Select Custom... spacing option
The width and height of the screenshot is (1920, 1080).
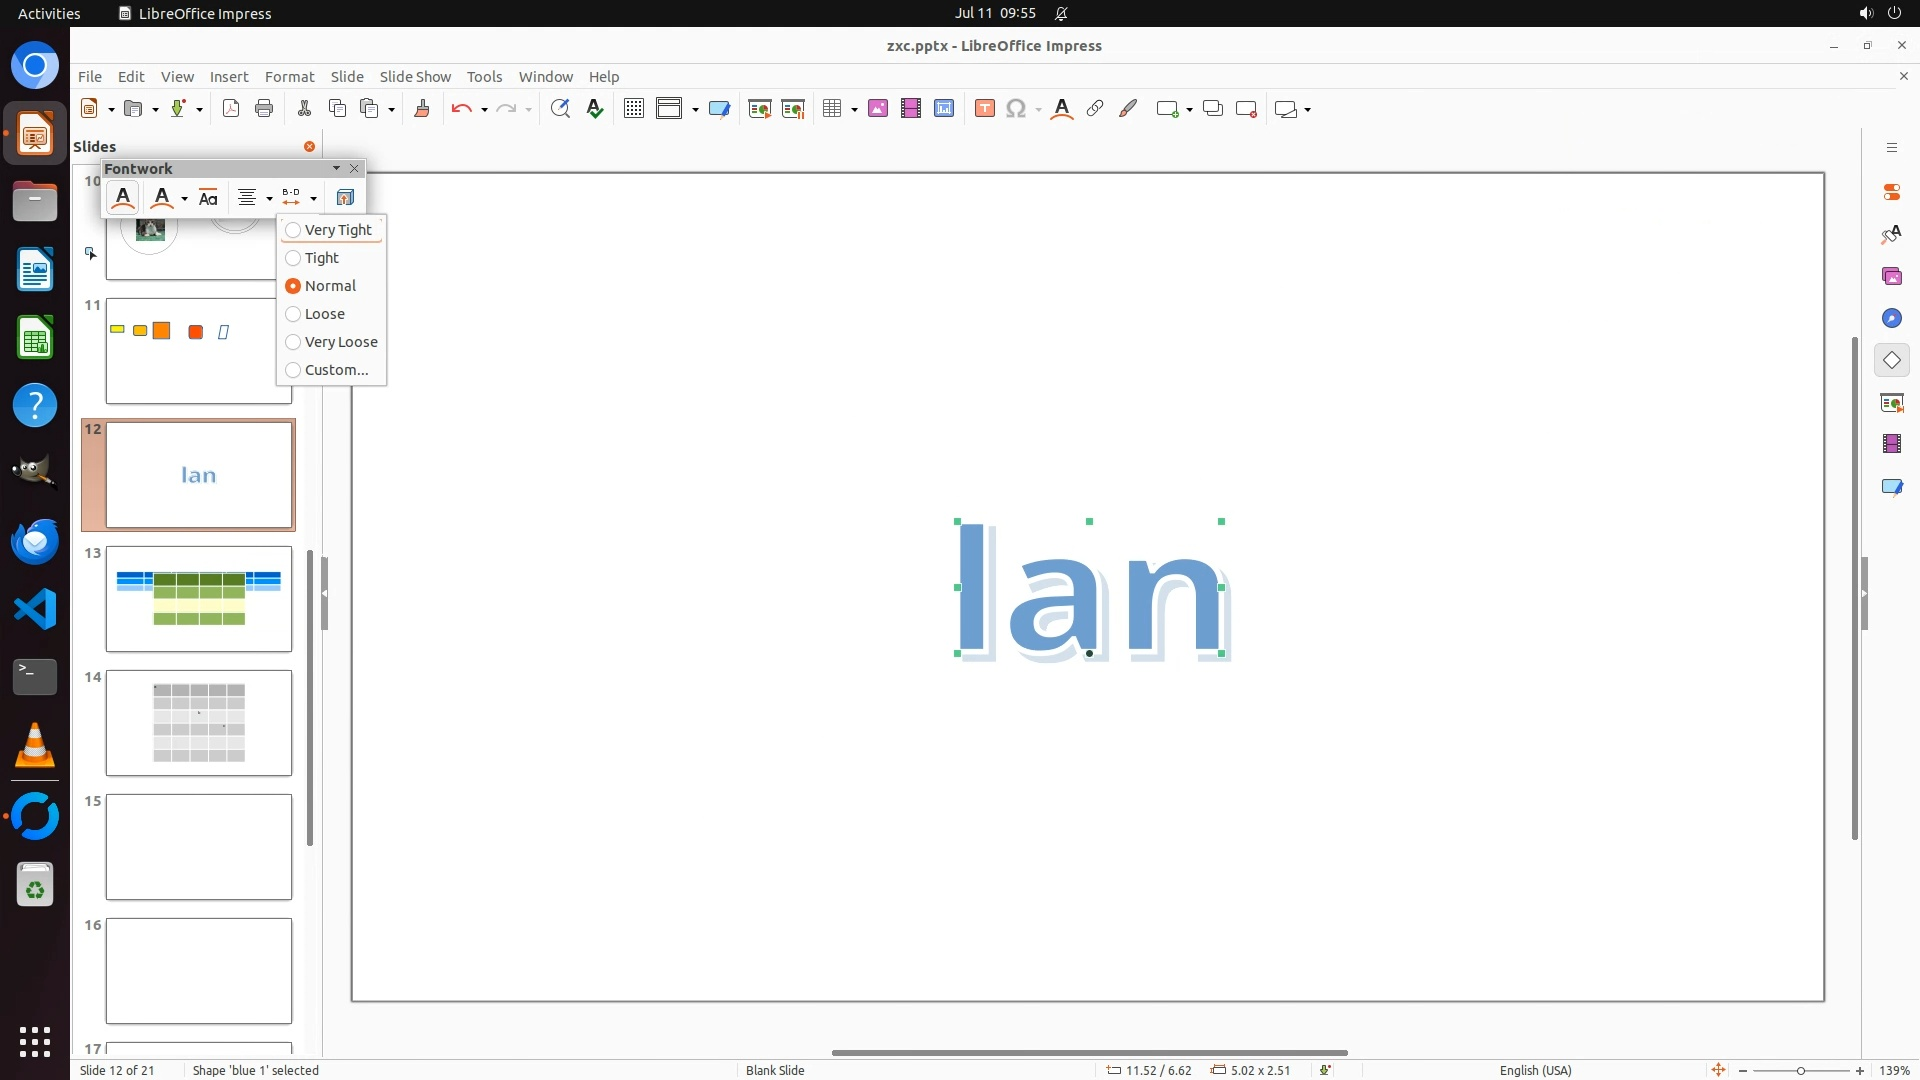336,370
